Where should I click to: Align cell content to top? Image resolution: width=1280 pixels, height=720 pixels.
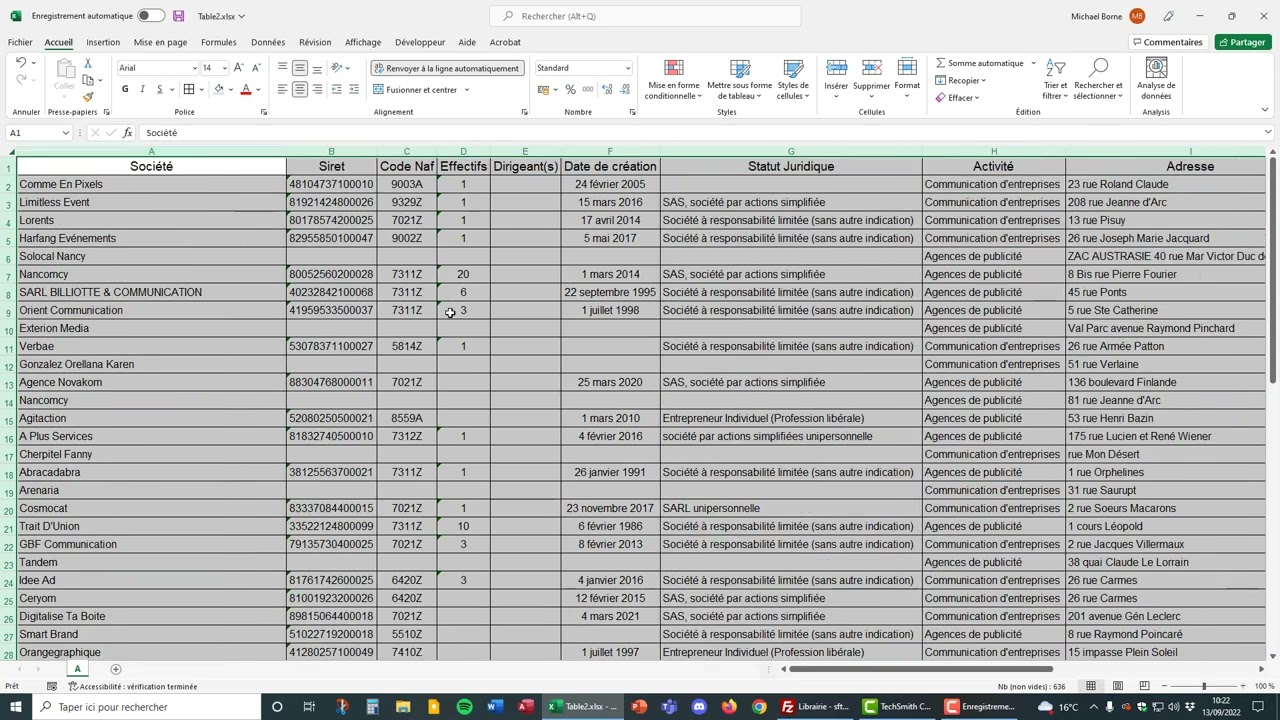[283, 68]
